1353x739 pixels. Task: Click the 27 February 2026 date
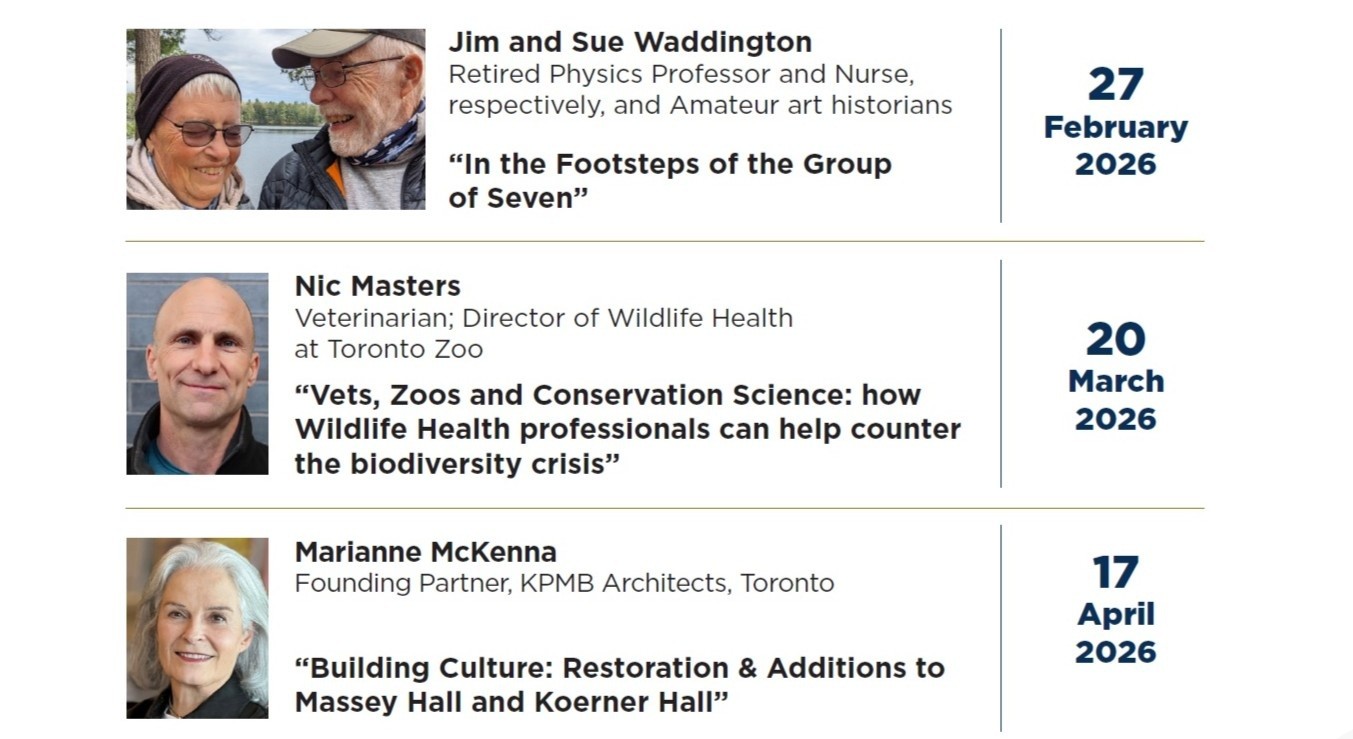(1115, 123)
